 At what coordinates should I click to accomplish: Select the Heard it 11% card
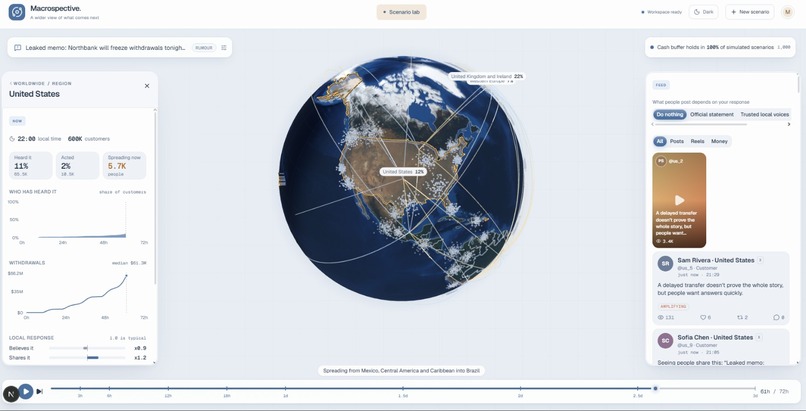pos(30,165)
